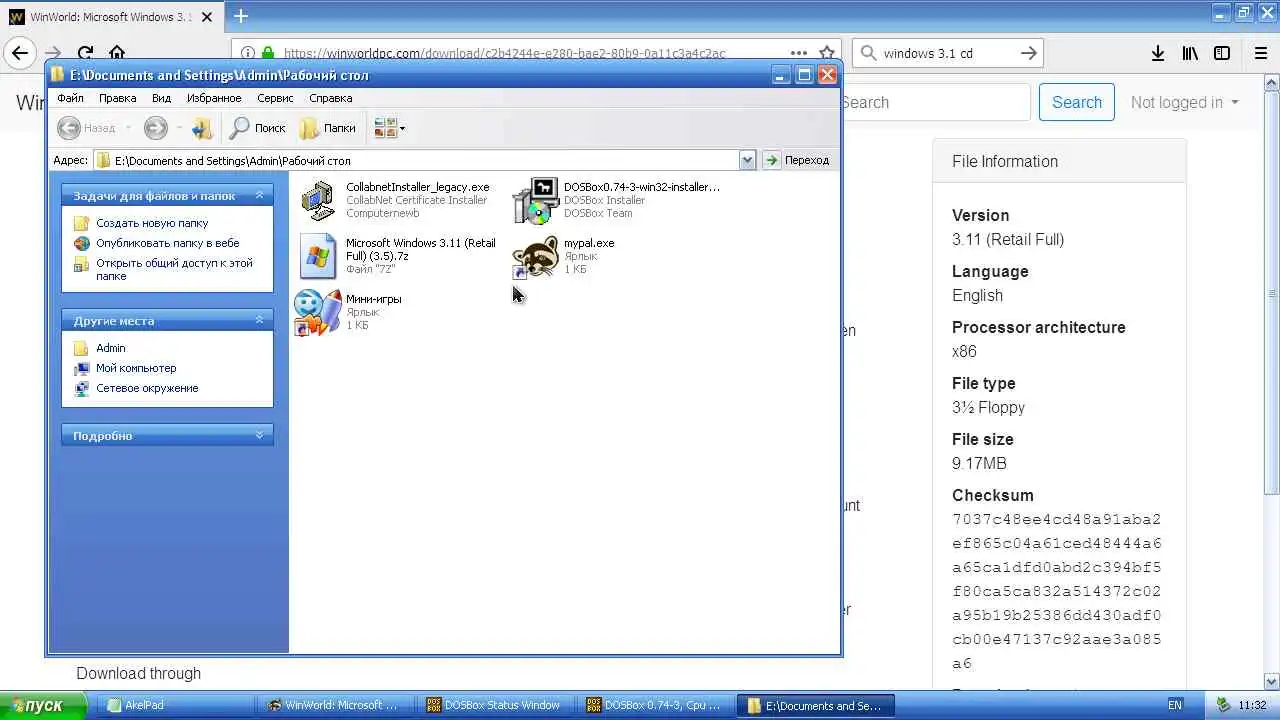
Task: Toggle the browser sidebar icon
Action: 1222,53
